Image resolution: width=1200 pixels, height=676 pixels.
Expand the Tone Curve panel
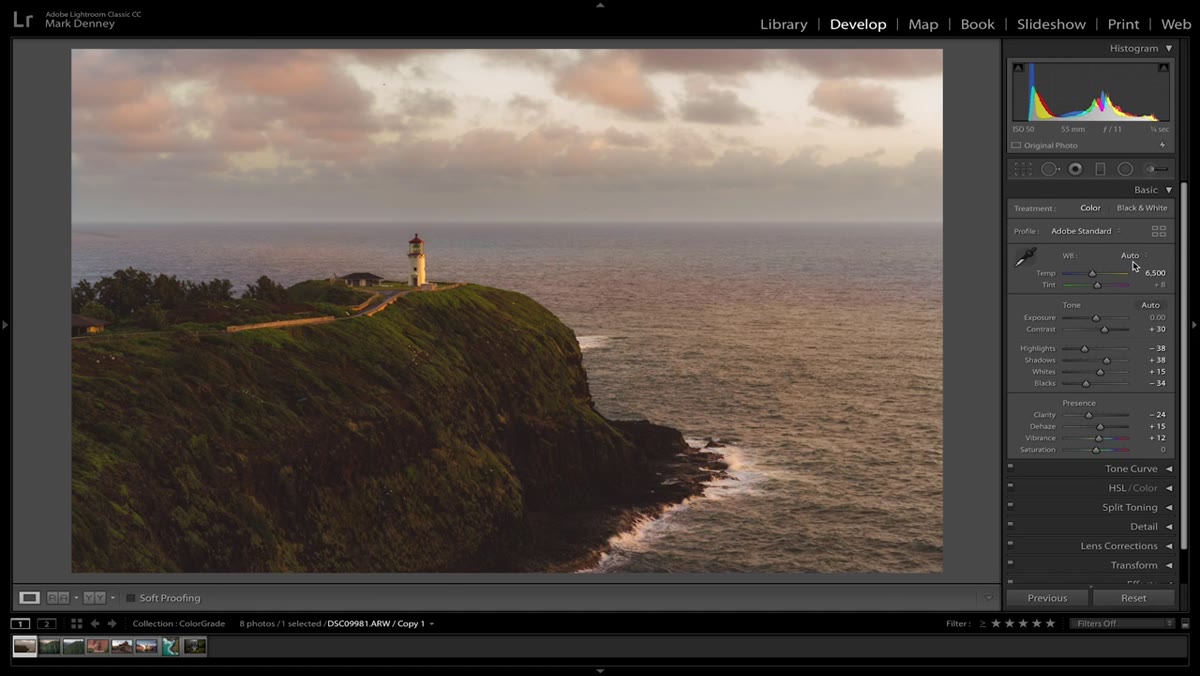click(x=1168, y=469)
